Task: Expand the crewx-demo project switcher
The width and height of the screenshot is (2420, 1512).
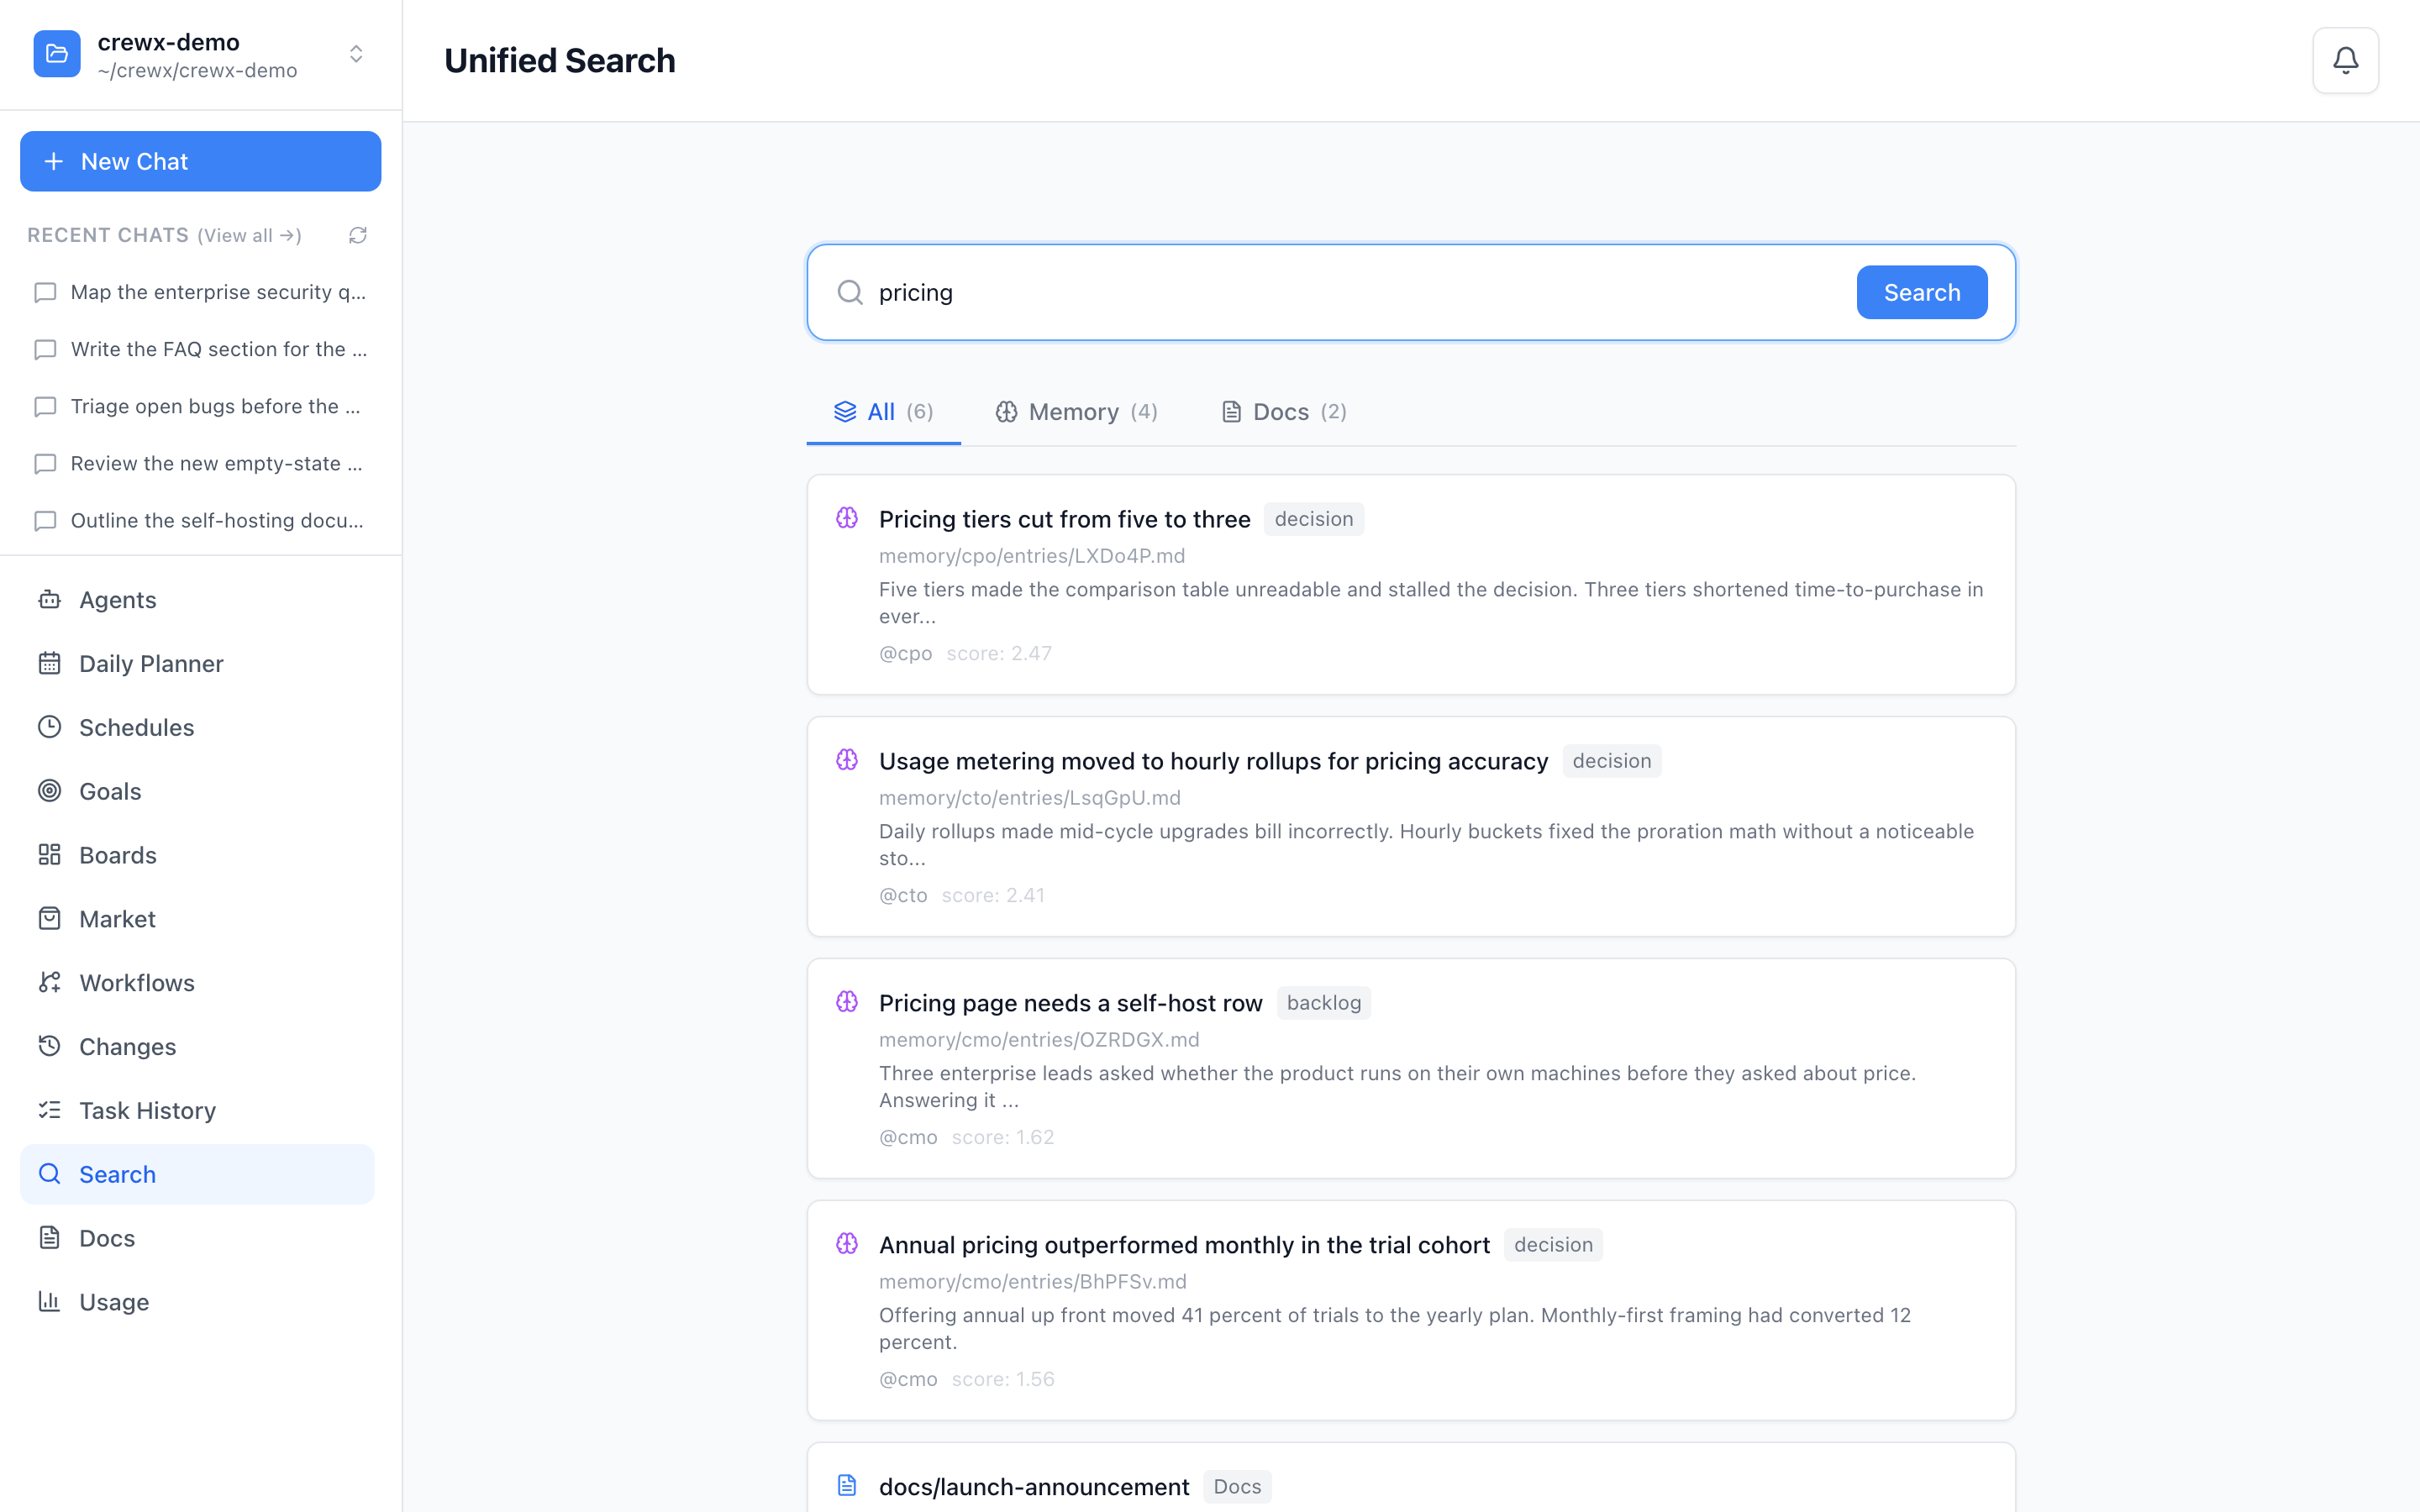Action: click(356, 54)
